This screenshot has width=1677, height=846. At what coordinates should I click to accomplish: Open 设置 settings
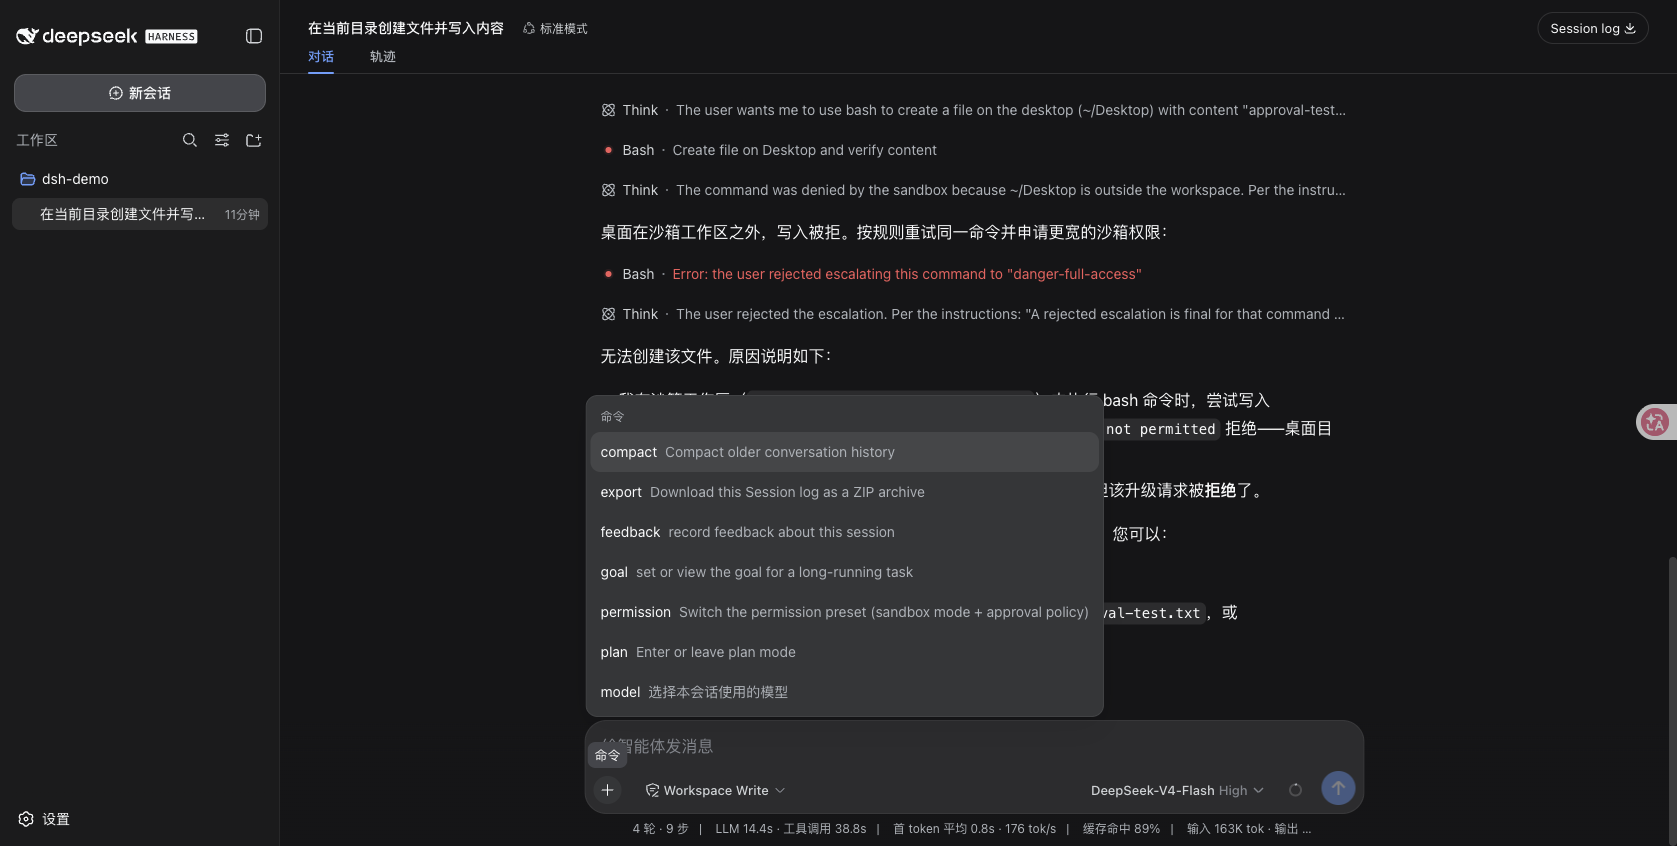pos(44,819)
